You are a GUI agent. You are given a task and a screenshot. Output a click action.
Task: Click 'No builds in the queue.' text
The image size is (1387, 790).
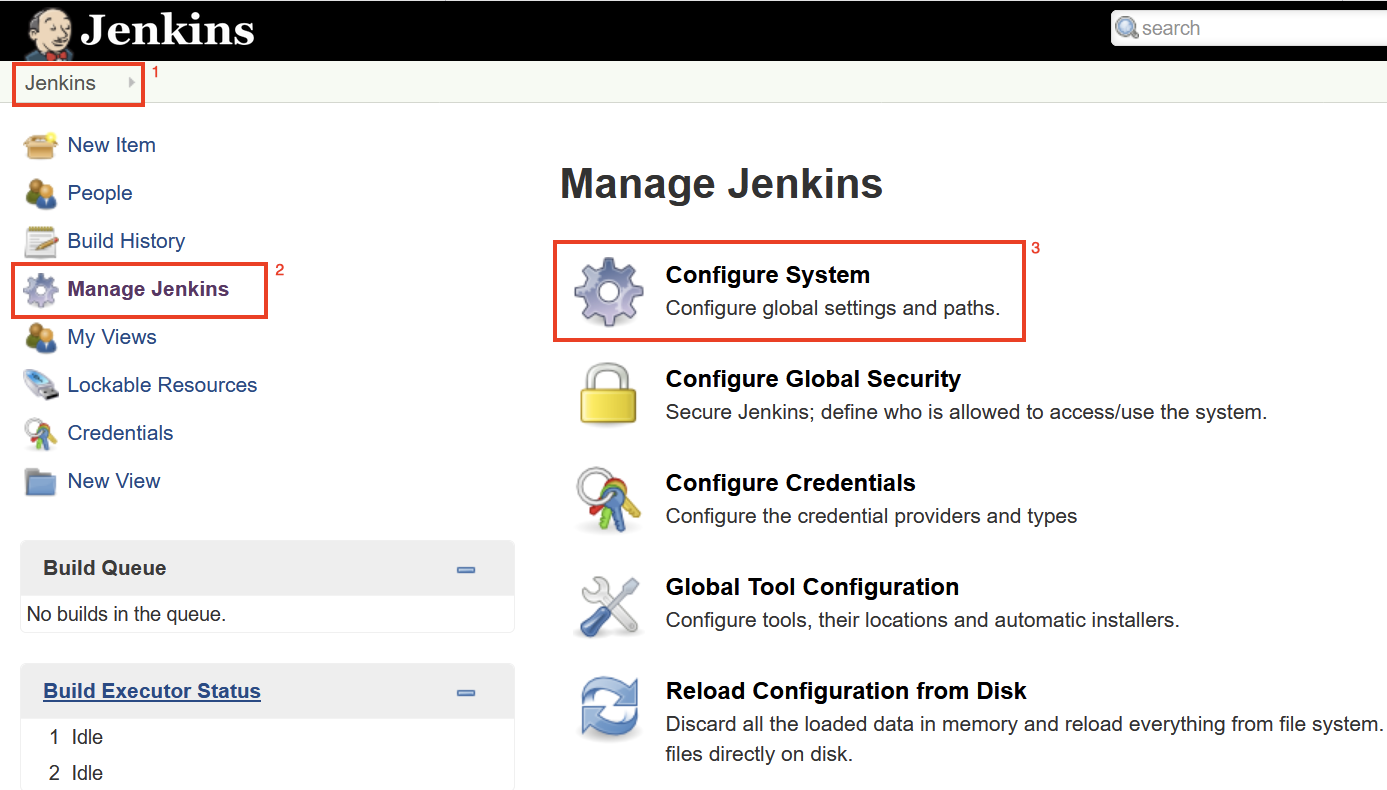point(126,614)
